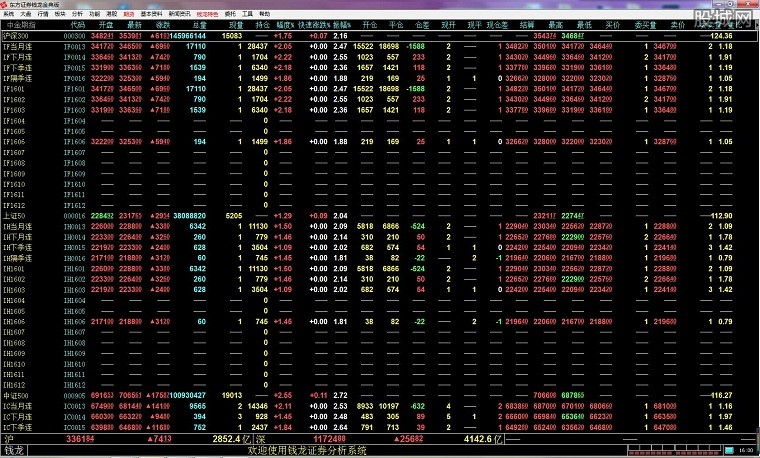This screenshot has height=458, width=760.
Task: Open the 行情 menu
Action: click(42, 15)
